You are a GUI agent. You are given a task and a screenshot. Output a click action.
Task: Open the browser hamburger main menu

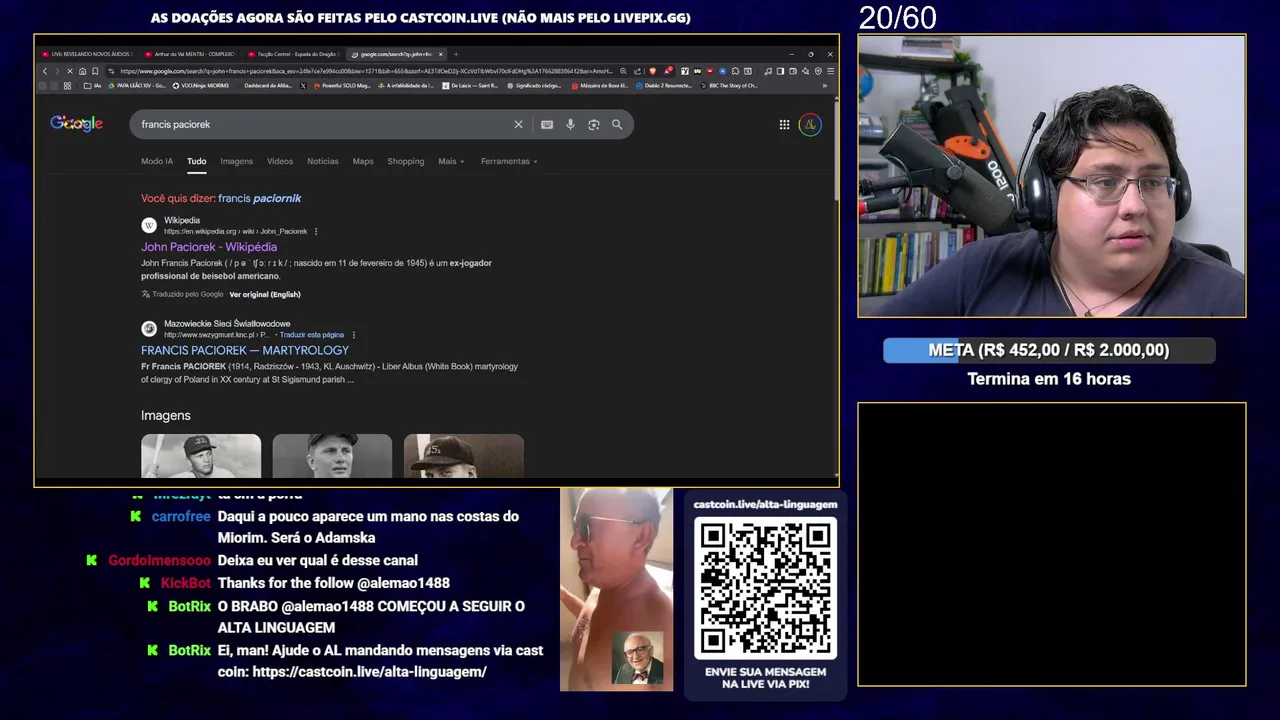pyautogui.click(x=830, y=71)
